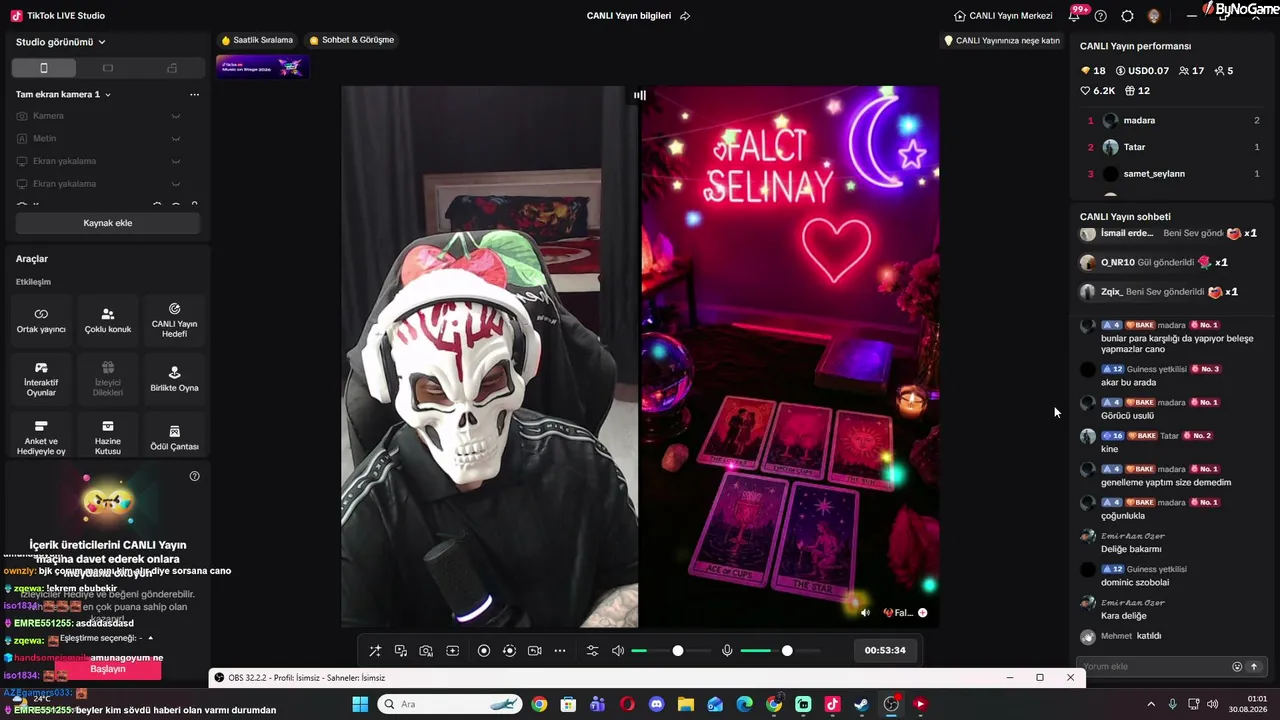Viewport: 1280px width, 720px height.
Task: Open the Ortak yayıncı tool
Action: coord(41,320)
